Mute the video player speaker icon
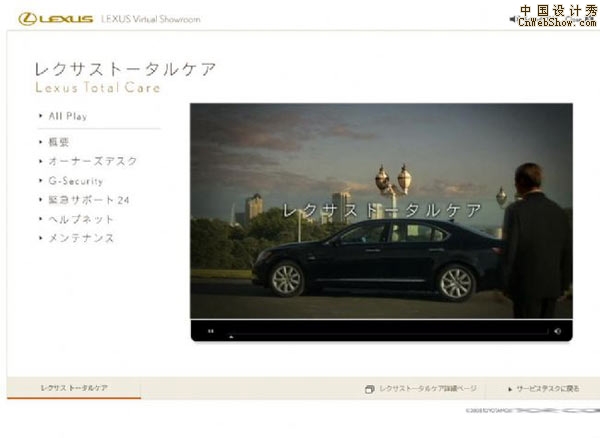Screen dimensions: 600x438 click(x=558, y=331)
